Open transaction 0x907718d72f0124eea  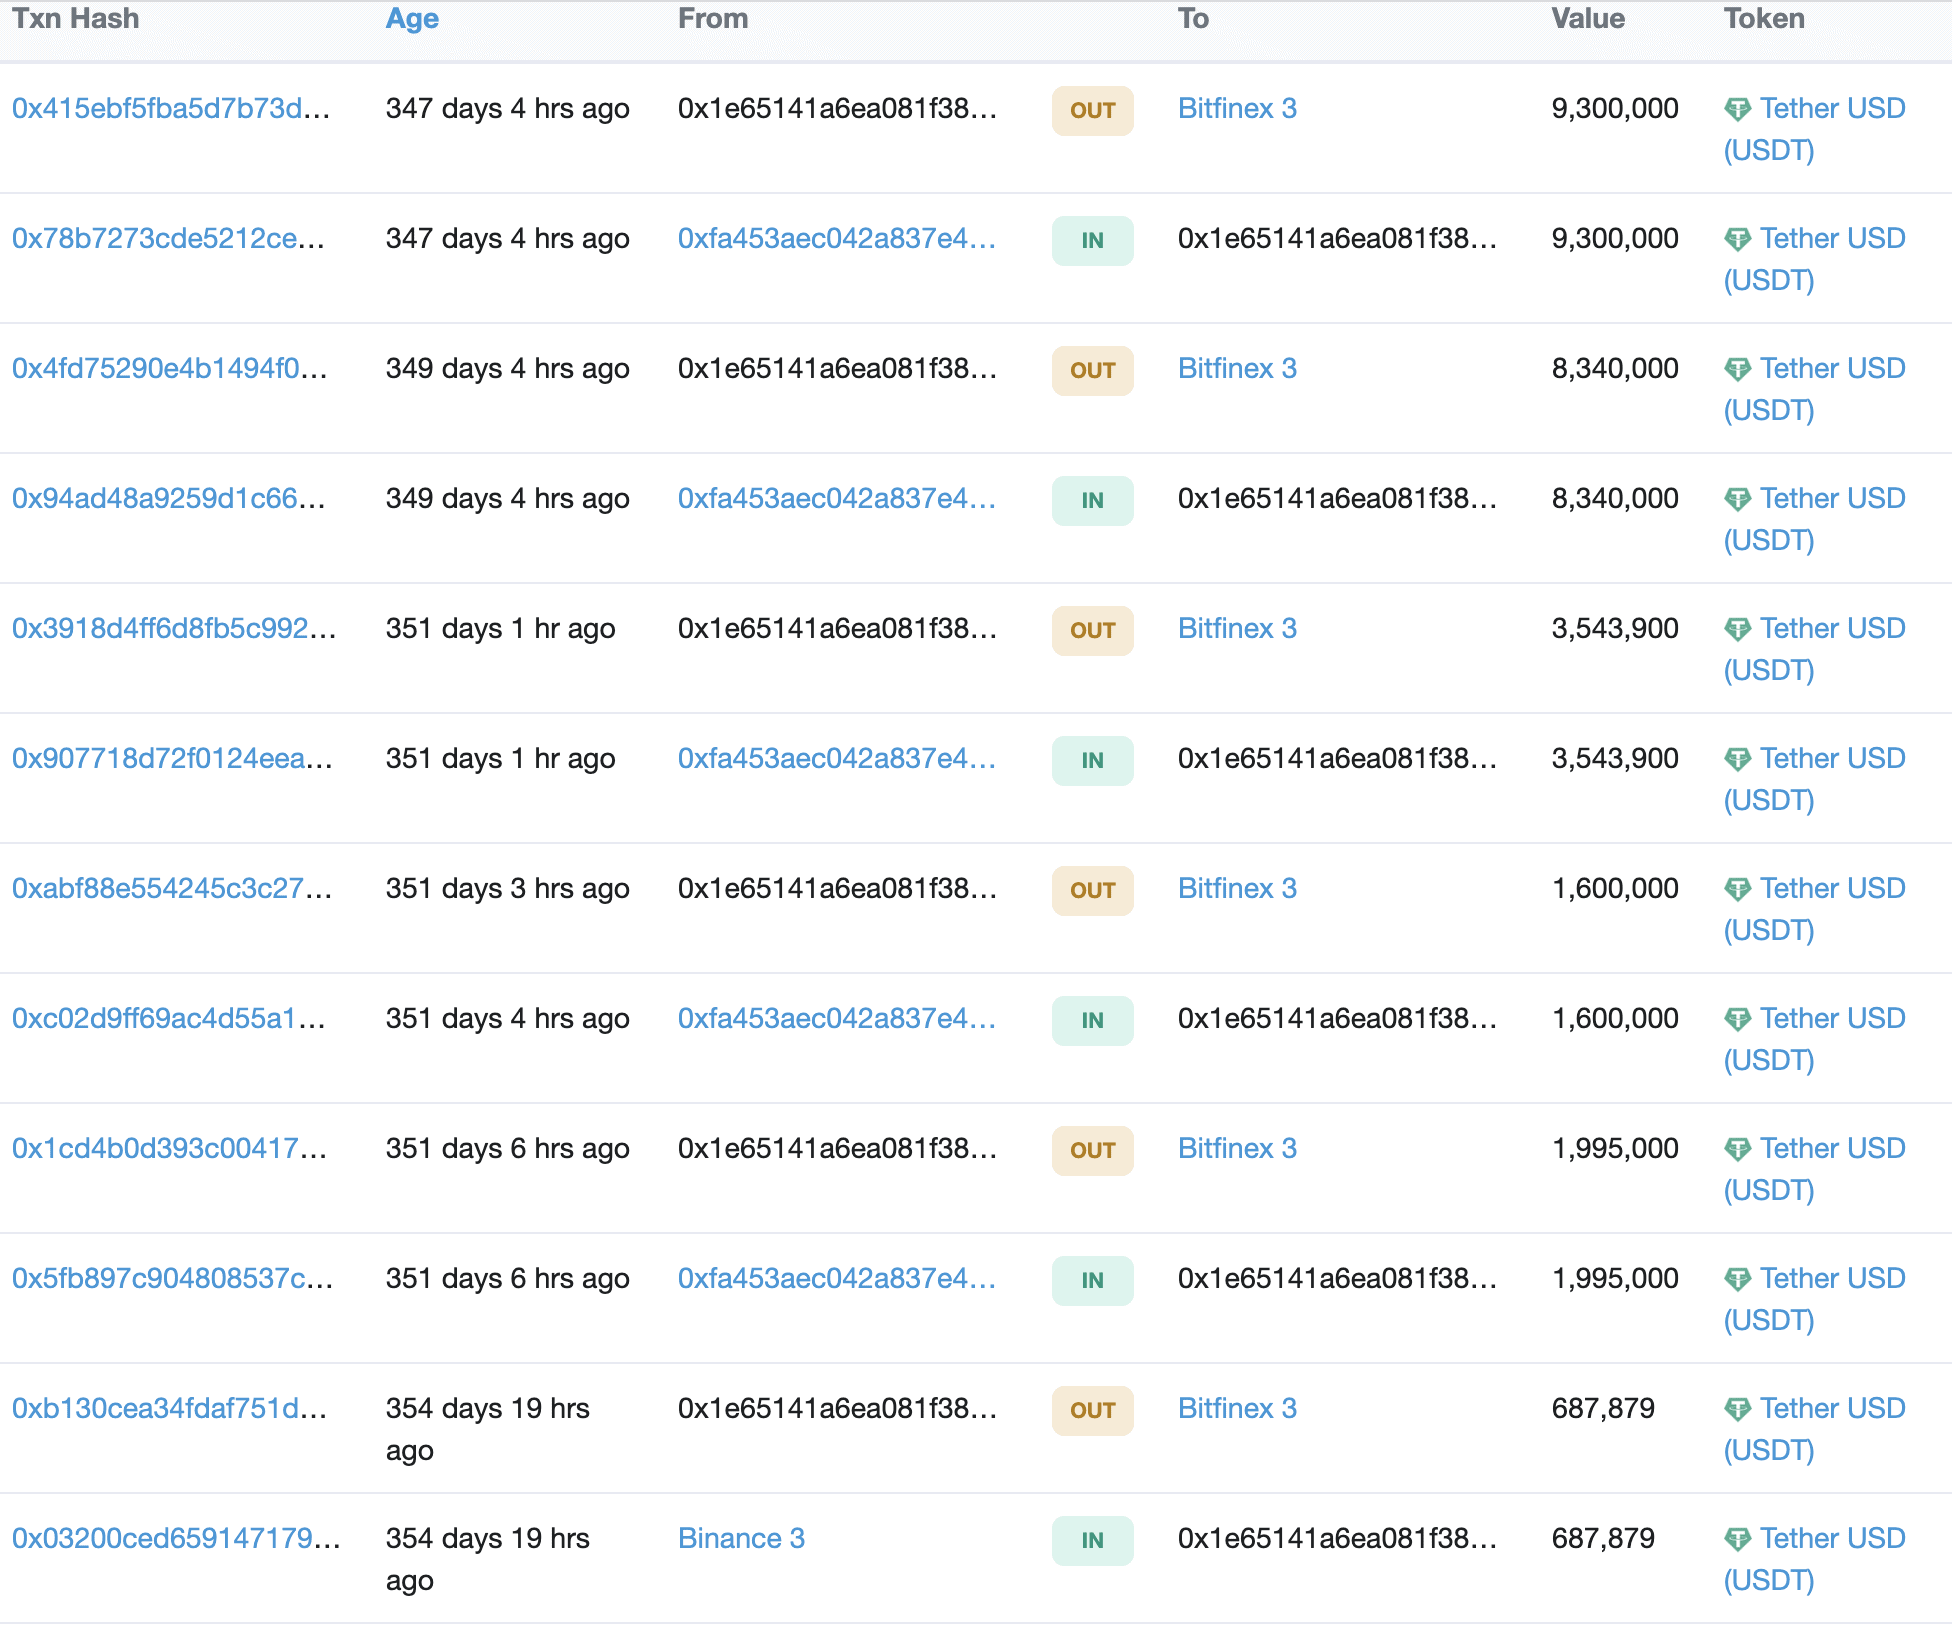tap(172, 758)
